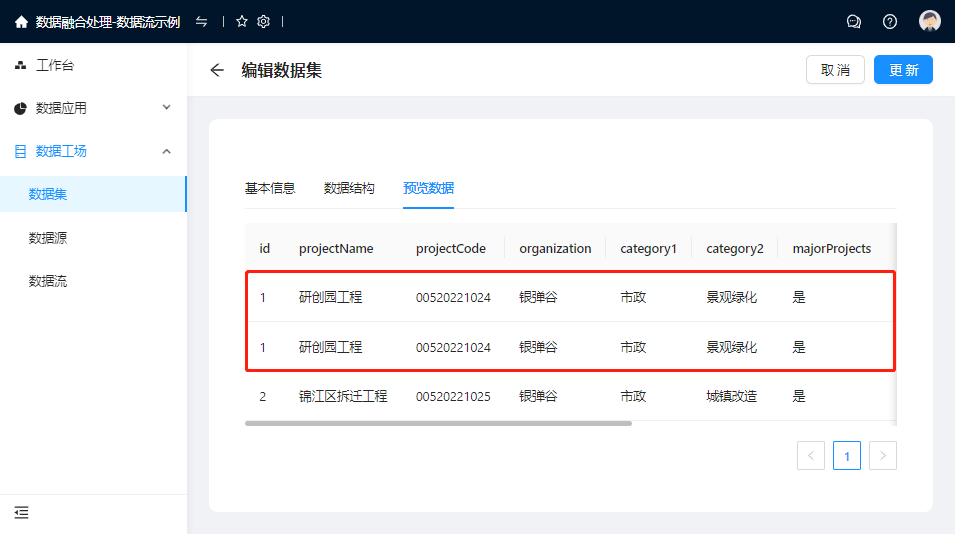The height and width of the screenshot is (534, 955).
Task: Switch to the 数据结构 tab
Action: pyautogui.click(x=349, y=188)
